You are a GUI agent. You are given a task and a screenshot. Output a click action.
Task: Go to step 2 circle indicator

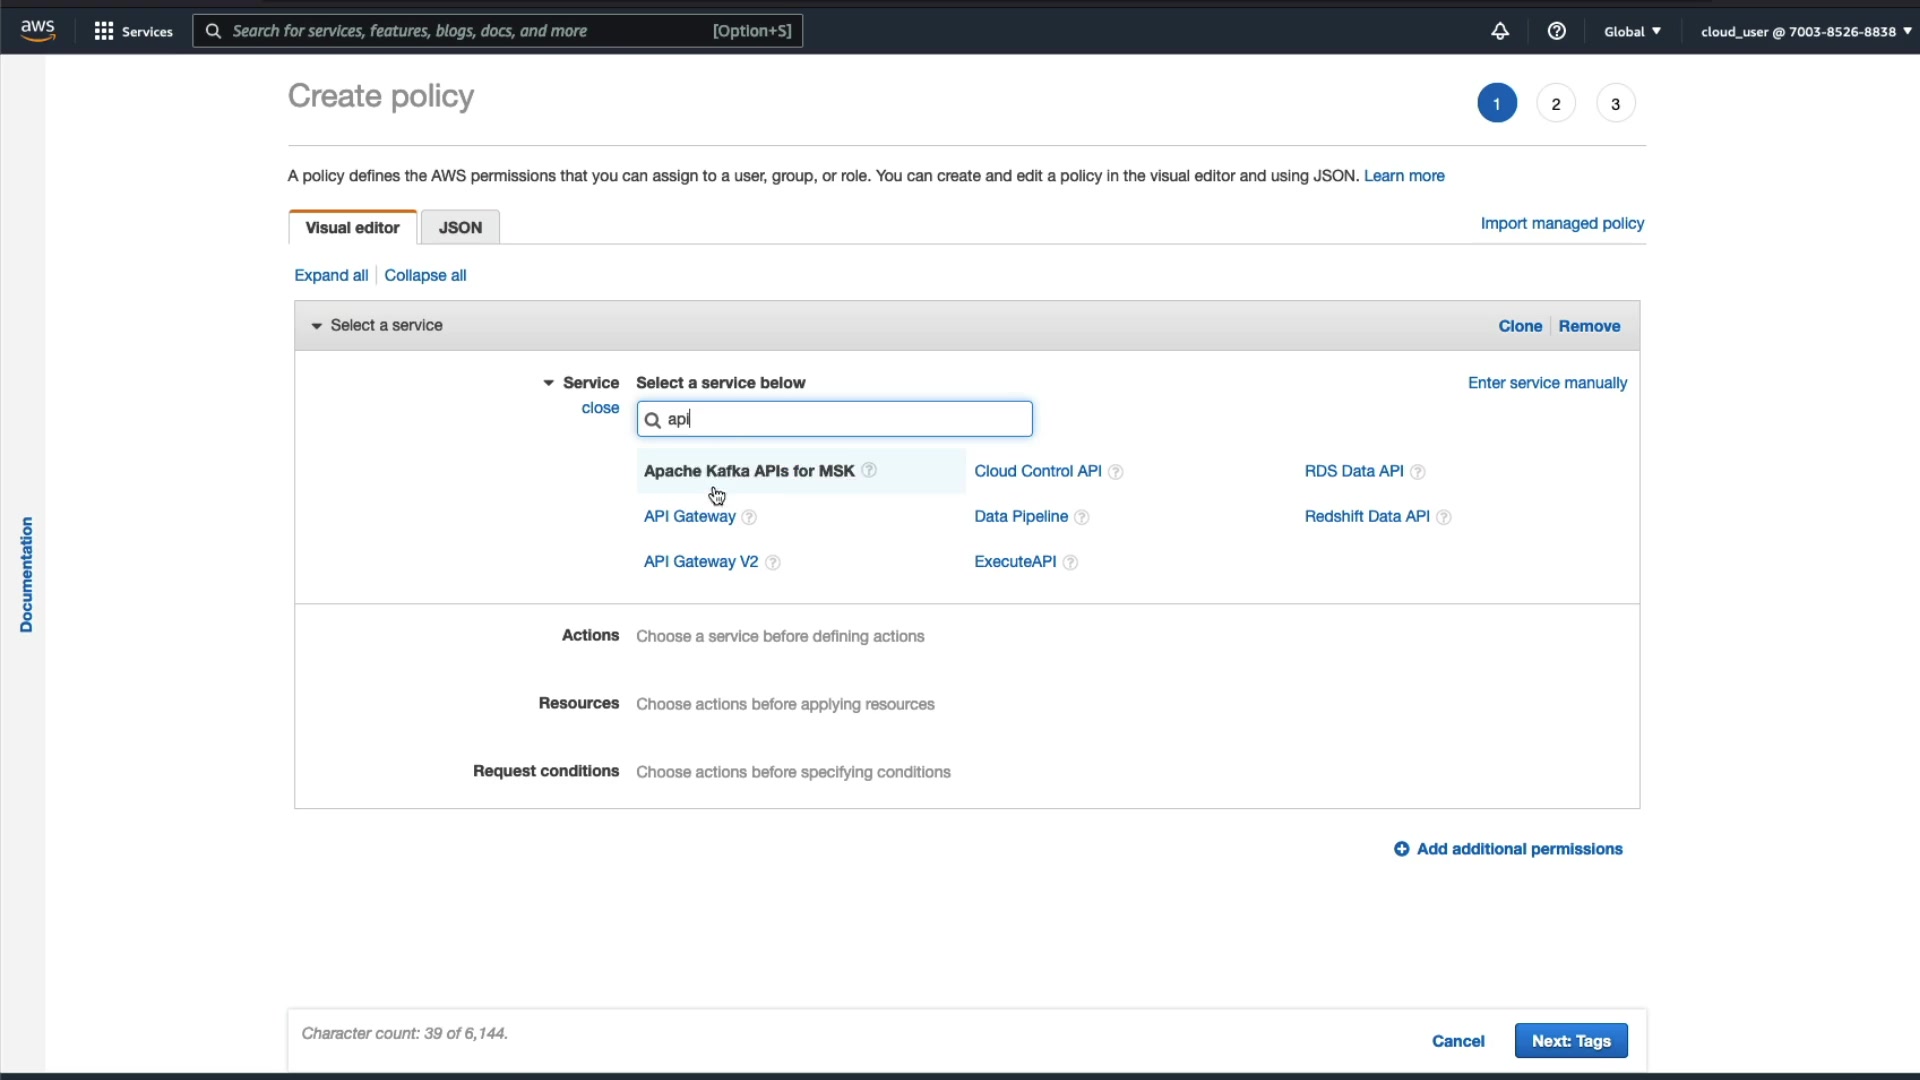pyautogui.click(x=1555, y=104)
